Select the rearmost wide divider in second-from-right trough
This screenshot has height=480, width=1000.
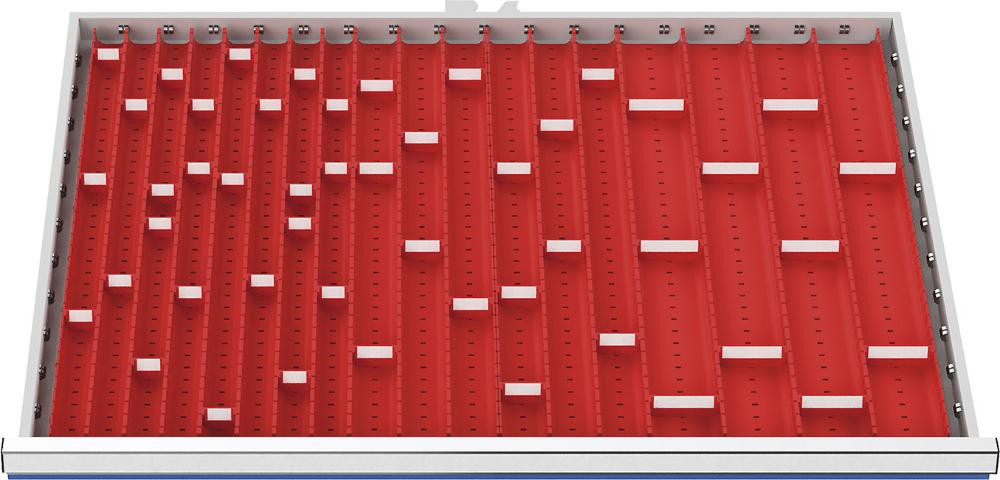790,105
